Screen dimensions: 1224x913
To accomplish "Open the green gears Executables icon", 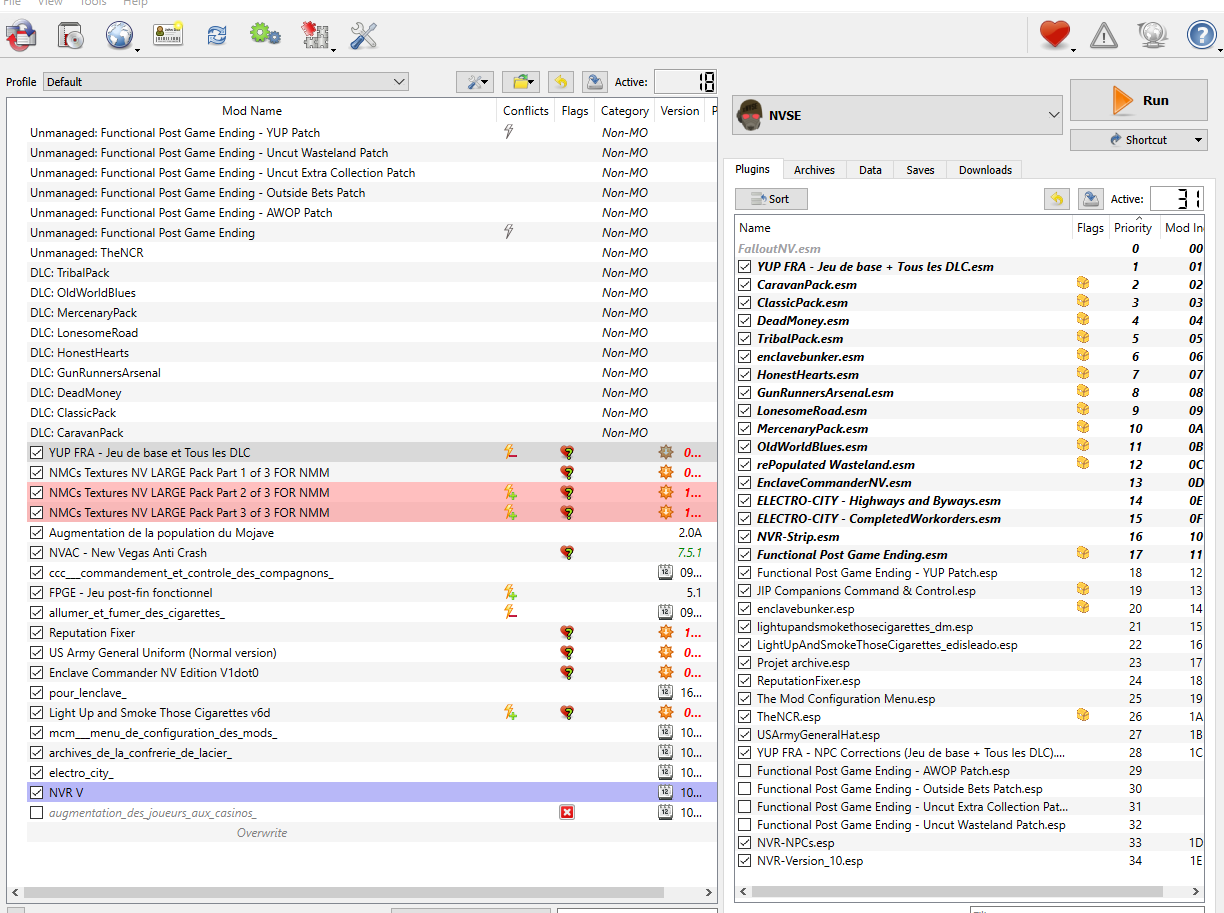I will click(265, 36).
